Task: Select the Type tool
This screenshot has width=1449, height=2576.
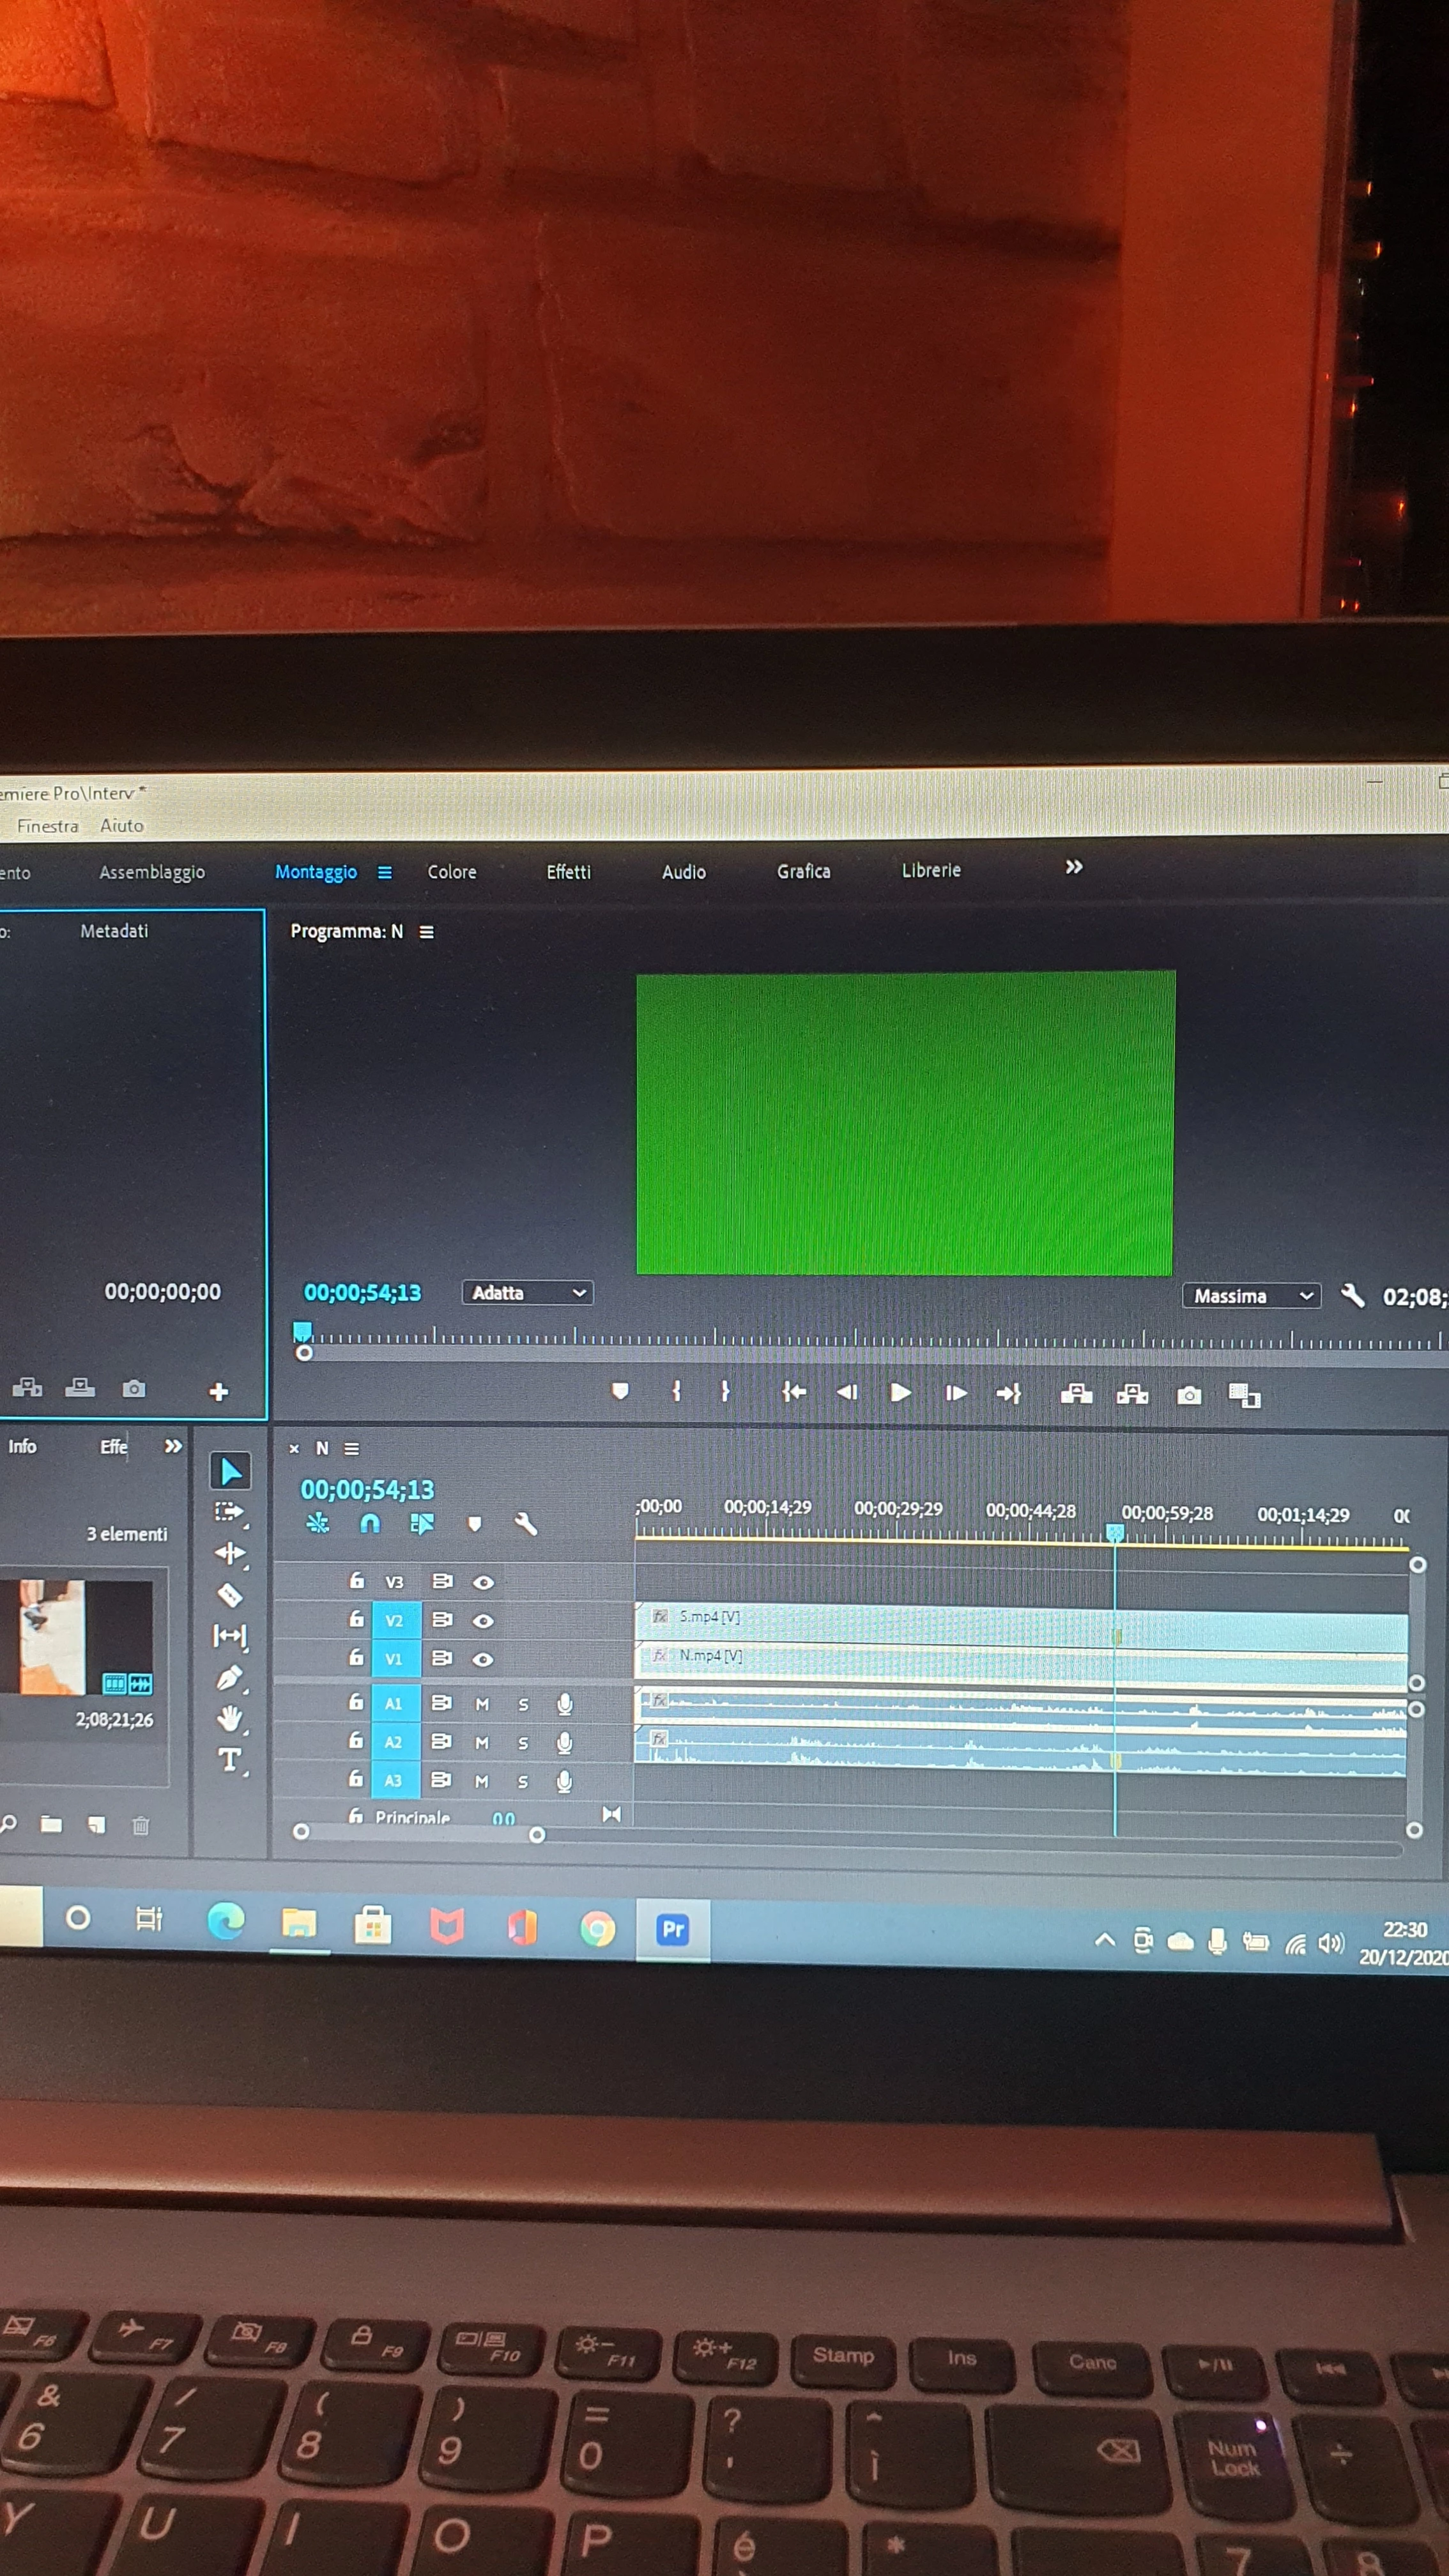Action: click(229, 1760)
